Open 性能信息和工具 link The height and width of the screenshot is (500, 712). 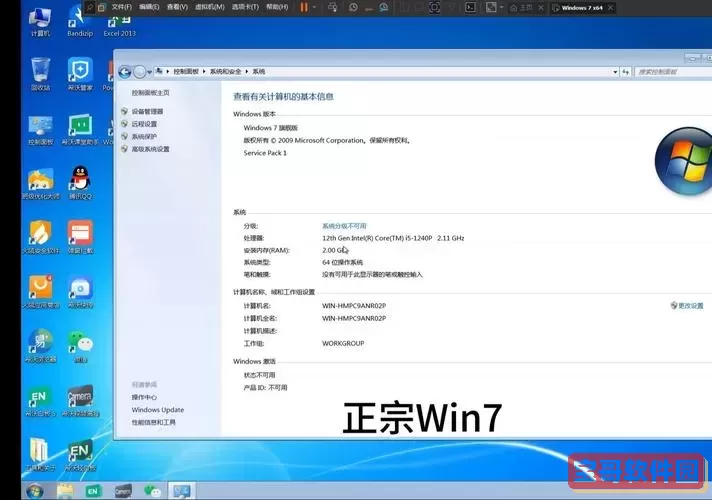153,422
